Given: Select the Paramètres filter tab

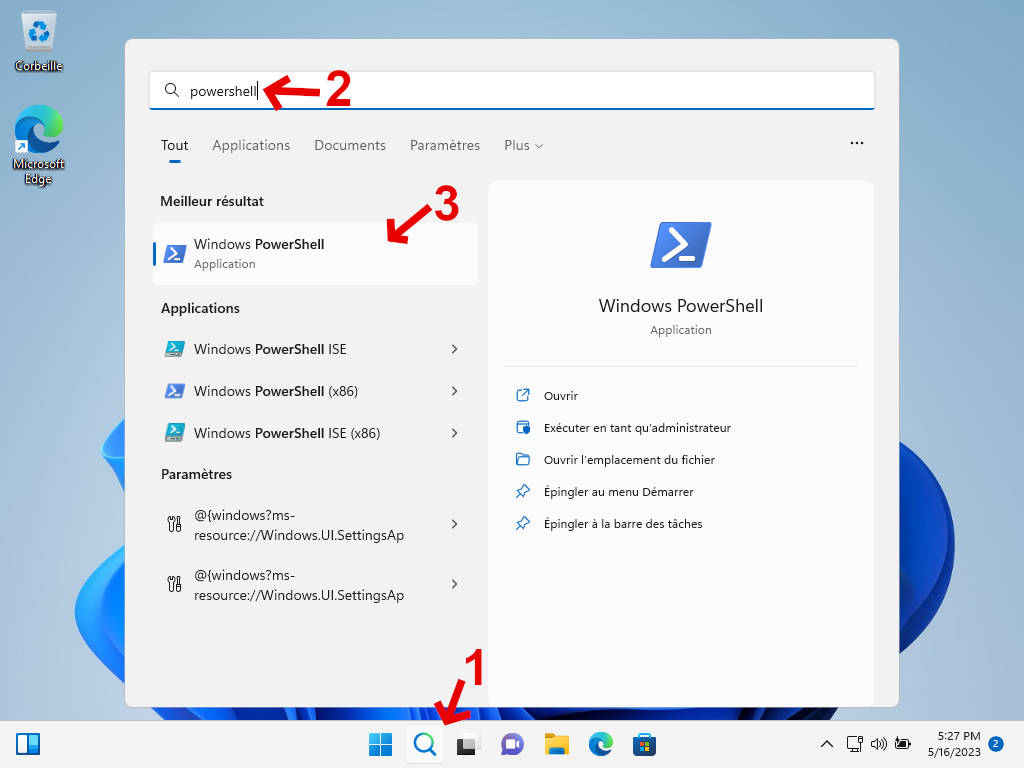Looking at the screenshot, I should click(444, 145).
